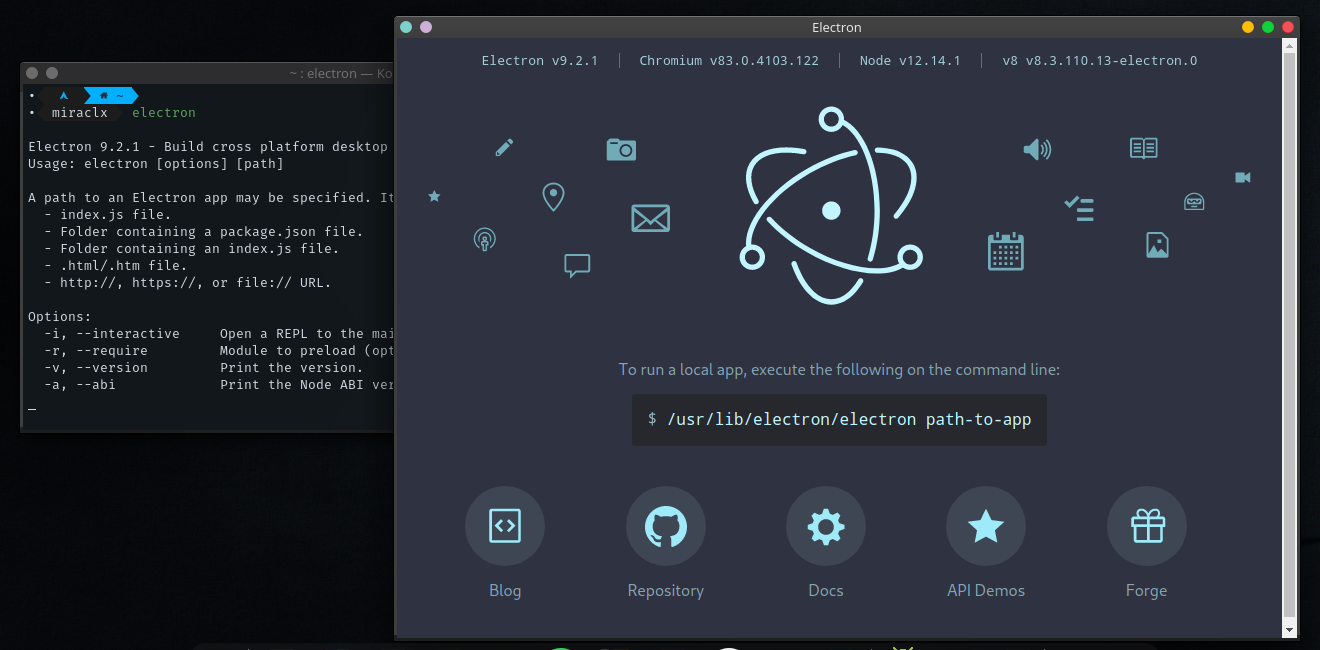Click the Chromium v83.0.4103.122 version text
This screenshot has height=650, width=1320.
point(729,60)
